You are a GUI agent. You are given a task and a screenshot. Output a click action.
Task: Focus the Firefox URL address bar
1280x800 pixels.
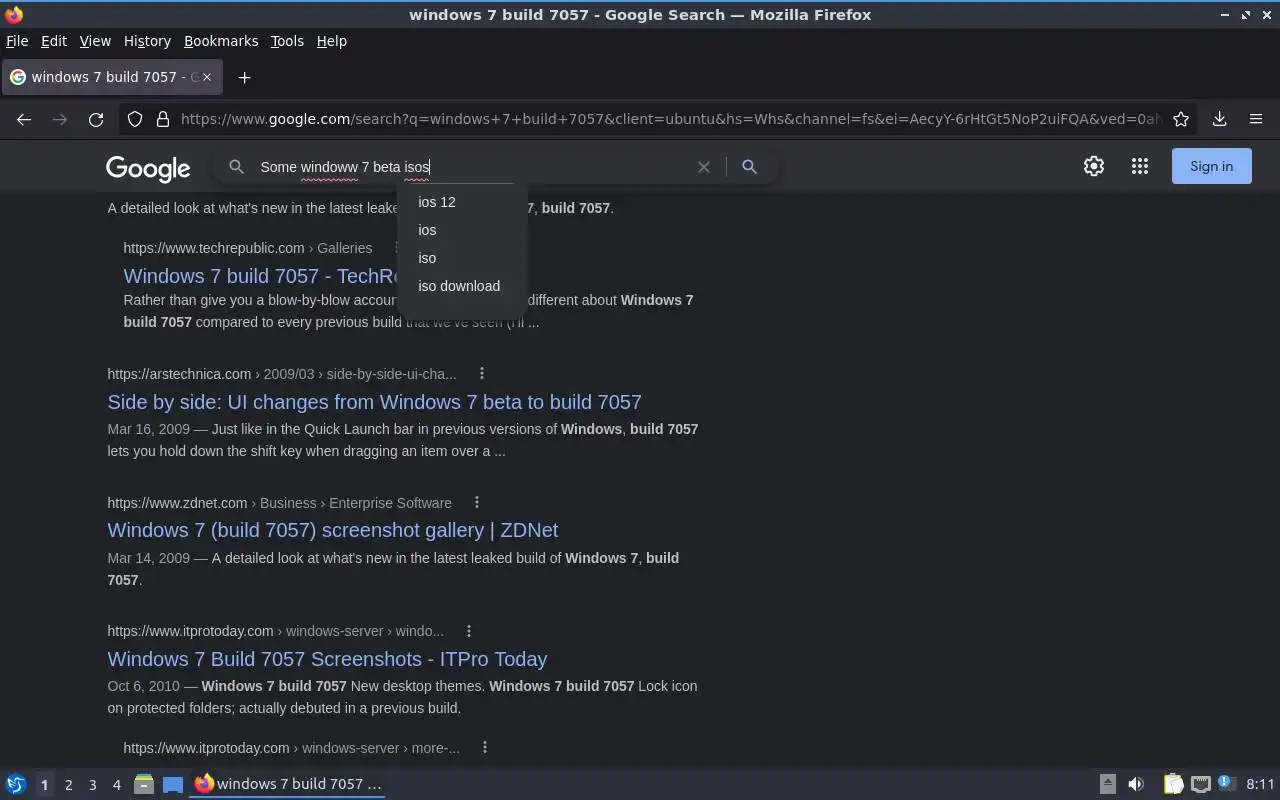pyautogui.click(x=670, y=119)
